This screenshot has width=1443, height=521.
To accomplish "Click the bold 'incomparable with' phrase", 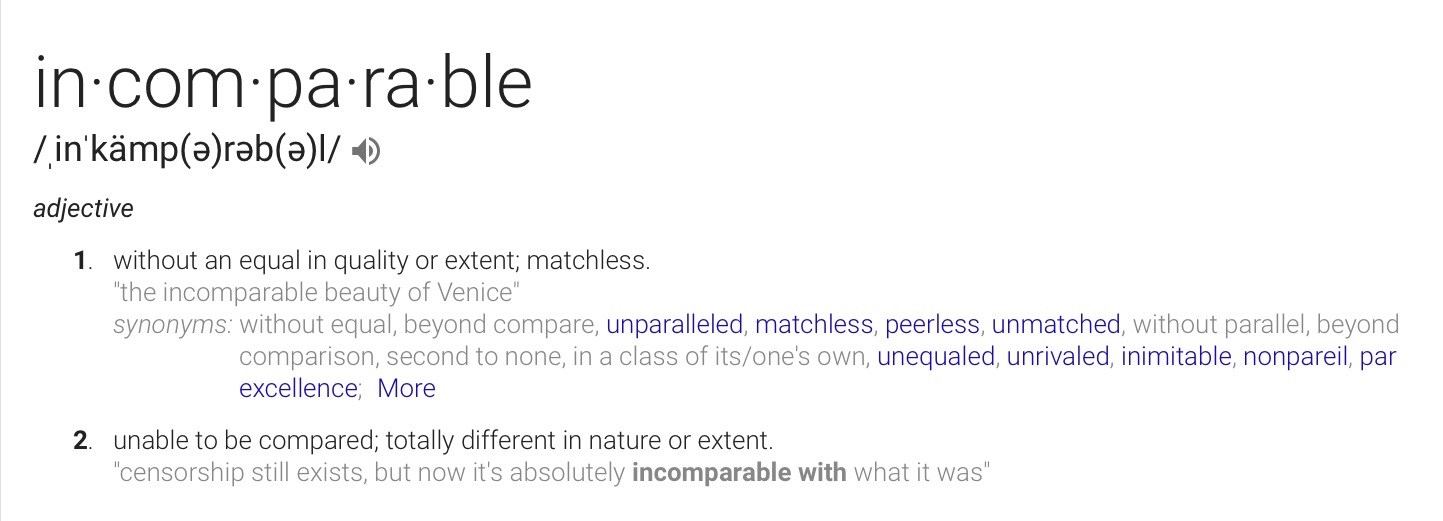I will pyautogui.click(x=739, y=472).
